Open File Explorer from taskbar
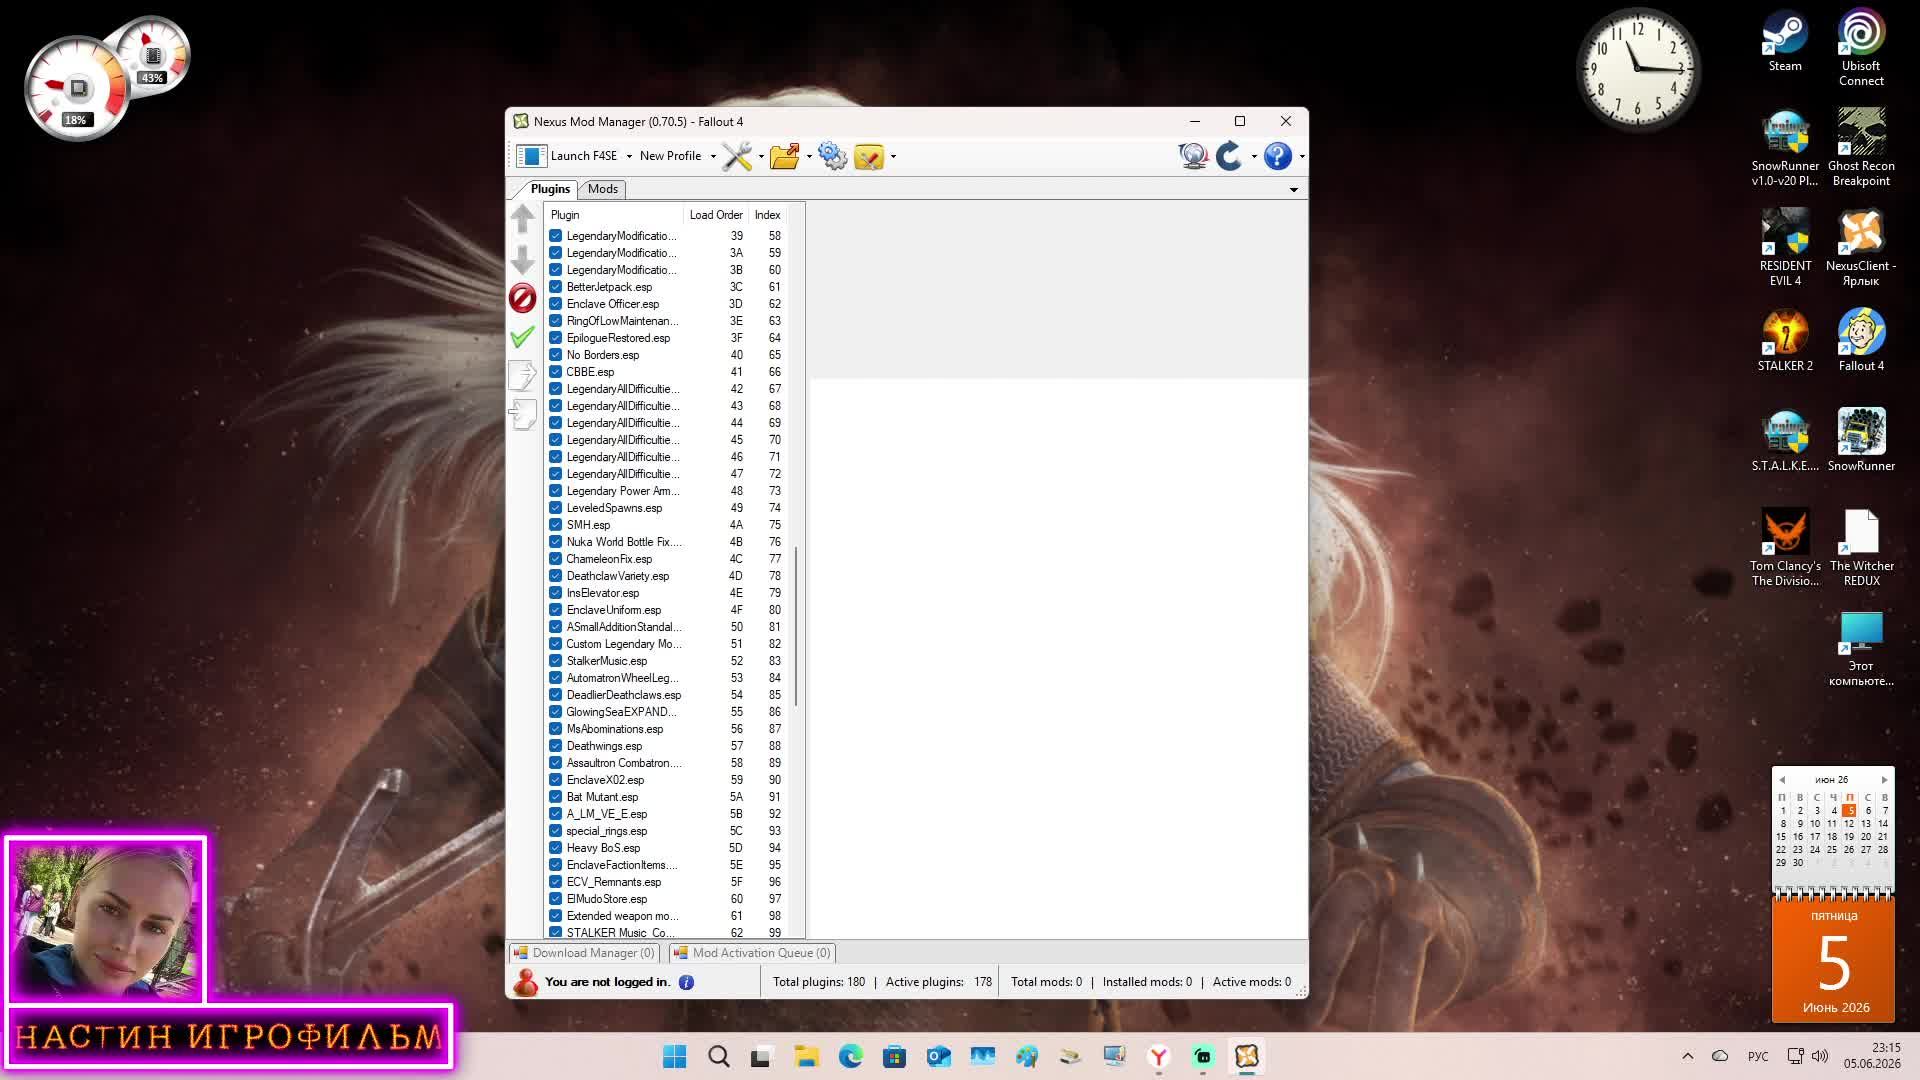Screen dimensions: 1920x1080 click(x=807, y=1057)
